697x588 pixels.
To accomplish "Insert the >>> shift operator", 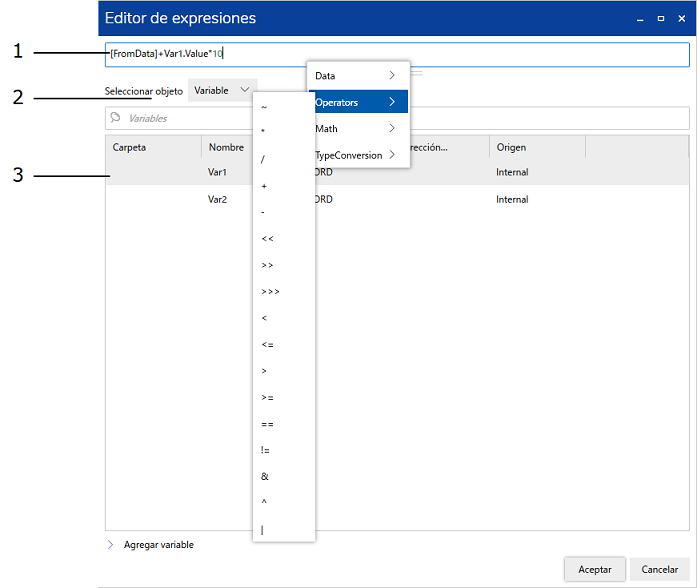I will click(x=270, y=292).
